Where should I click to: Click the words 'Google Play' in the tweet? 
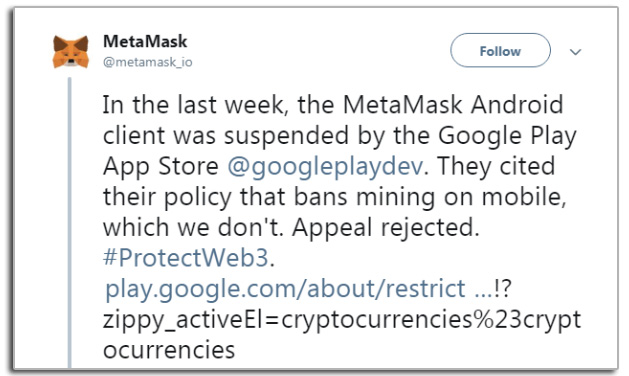507,136
